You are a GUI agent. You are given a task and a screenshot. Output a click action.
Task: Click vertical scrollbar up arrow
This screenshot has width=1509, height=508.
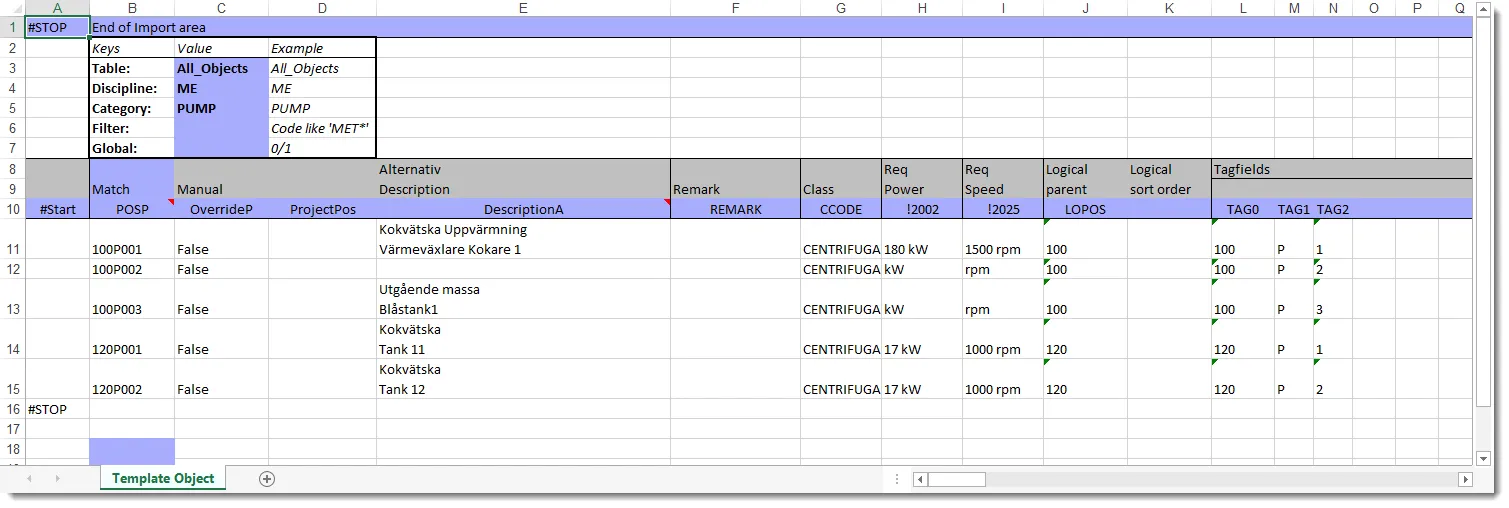(1484, 9)
